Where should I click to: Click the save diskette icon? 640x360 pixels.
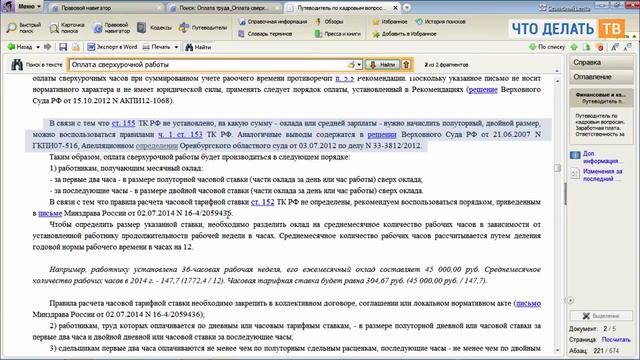pos(63,47)
